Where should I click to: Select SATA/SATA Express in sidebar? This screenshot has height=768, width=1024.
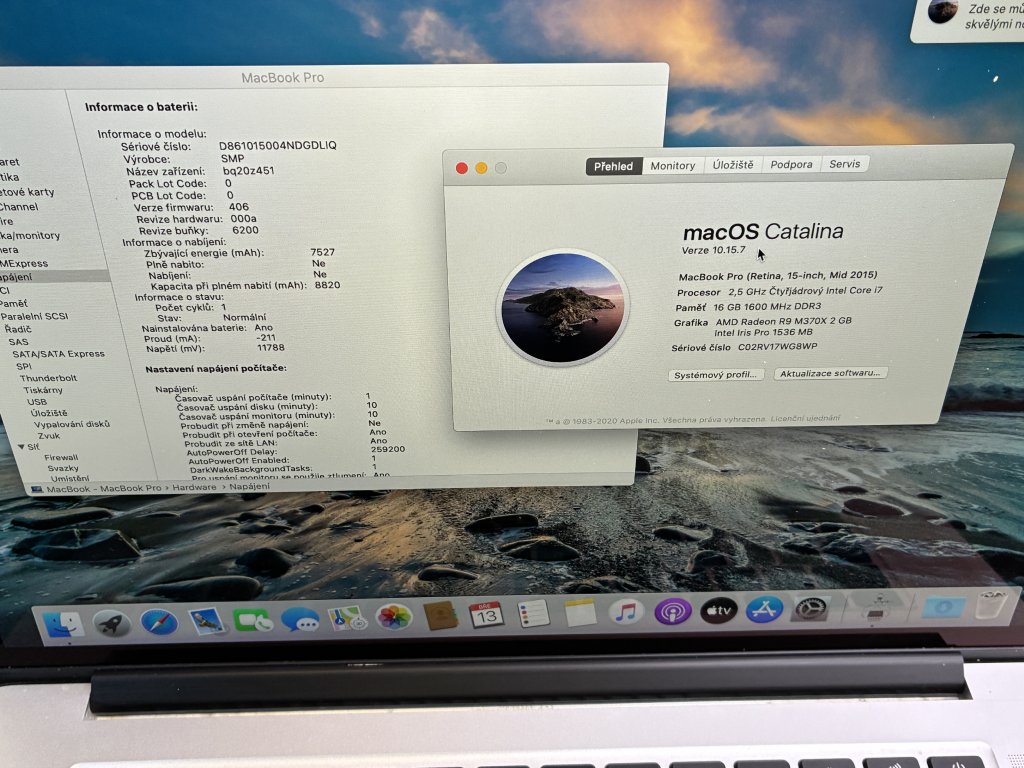(x=58, y=354)
